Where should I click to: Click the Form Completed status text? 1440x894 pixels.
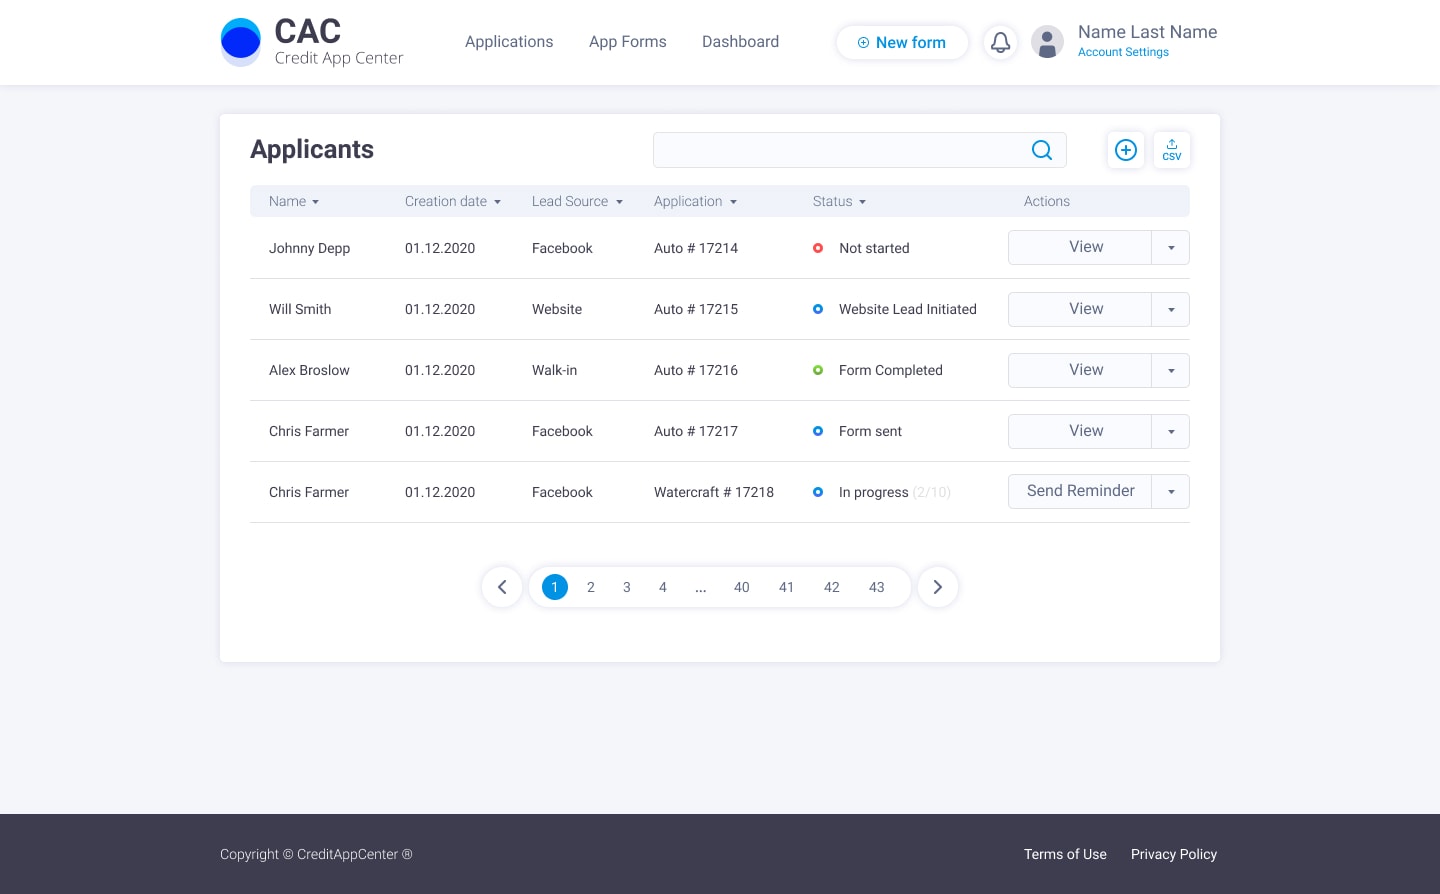click(891, 370)
